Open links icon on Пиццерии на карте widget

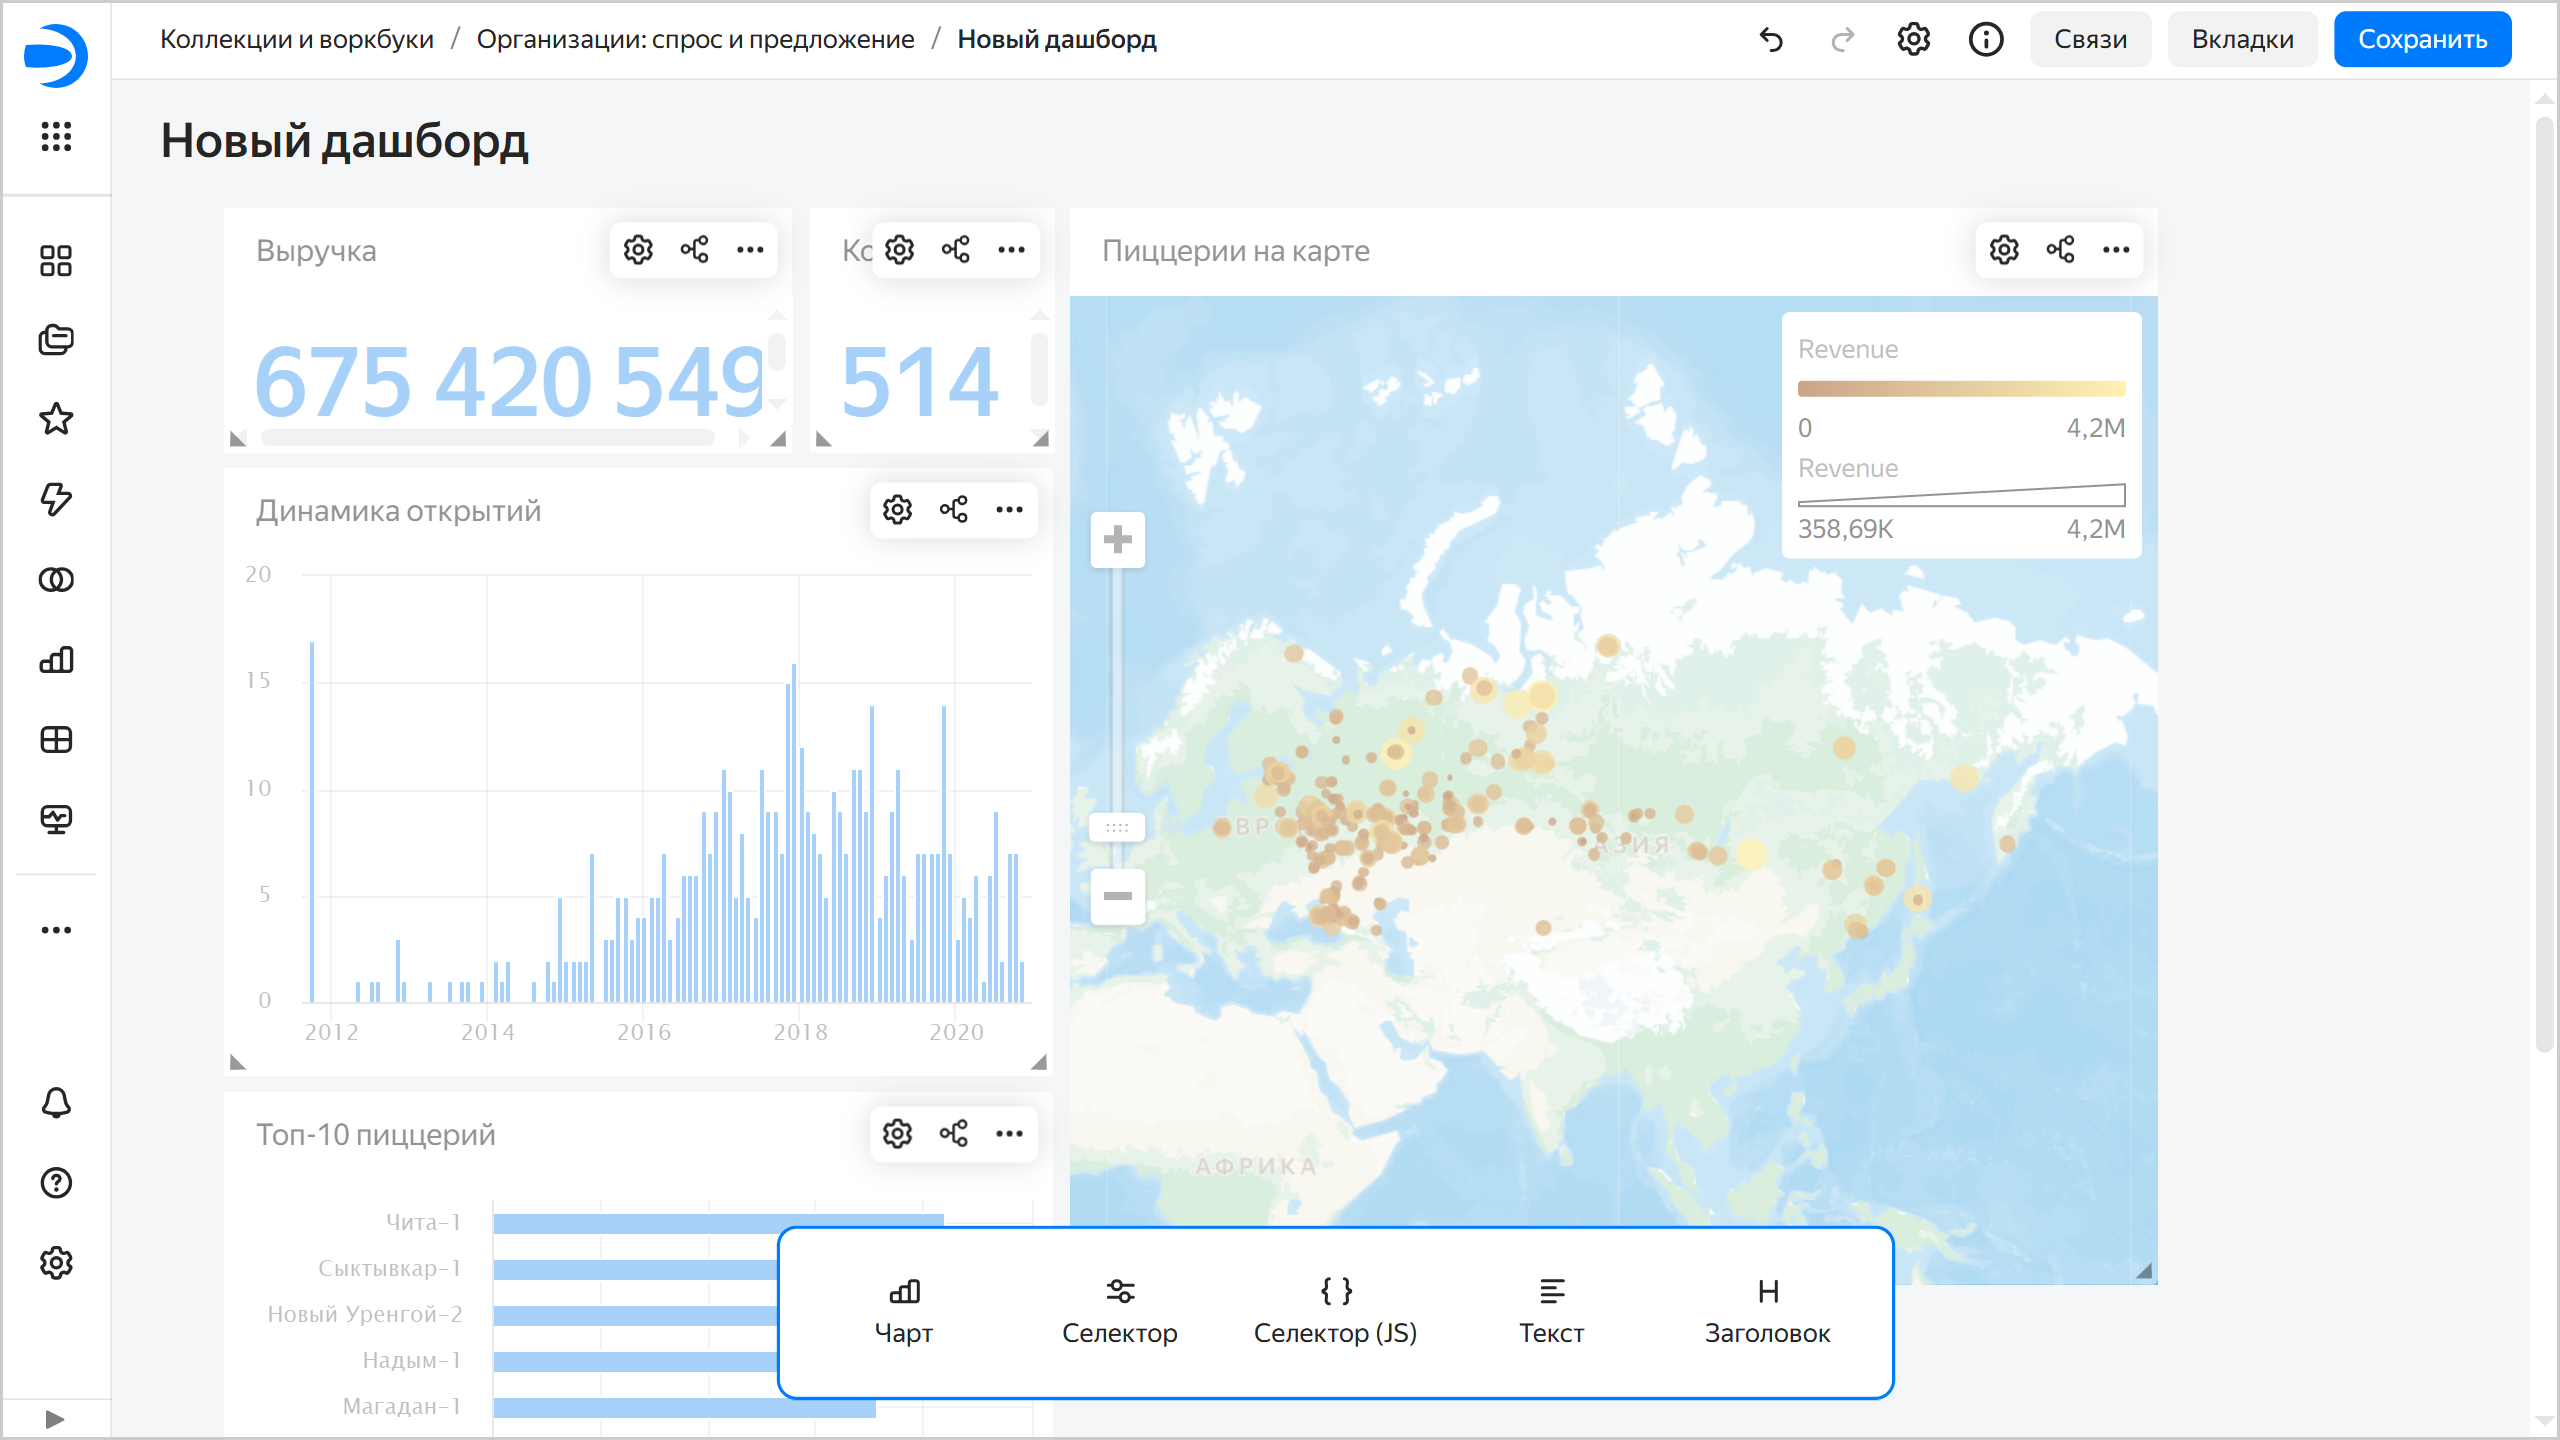tap(2060, 250)
